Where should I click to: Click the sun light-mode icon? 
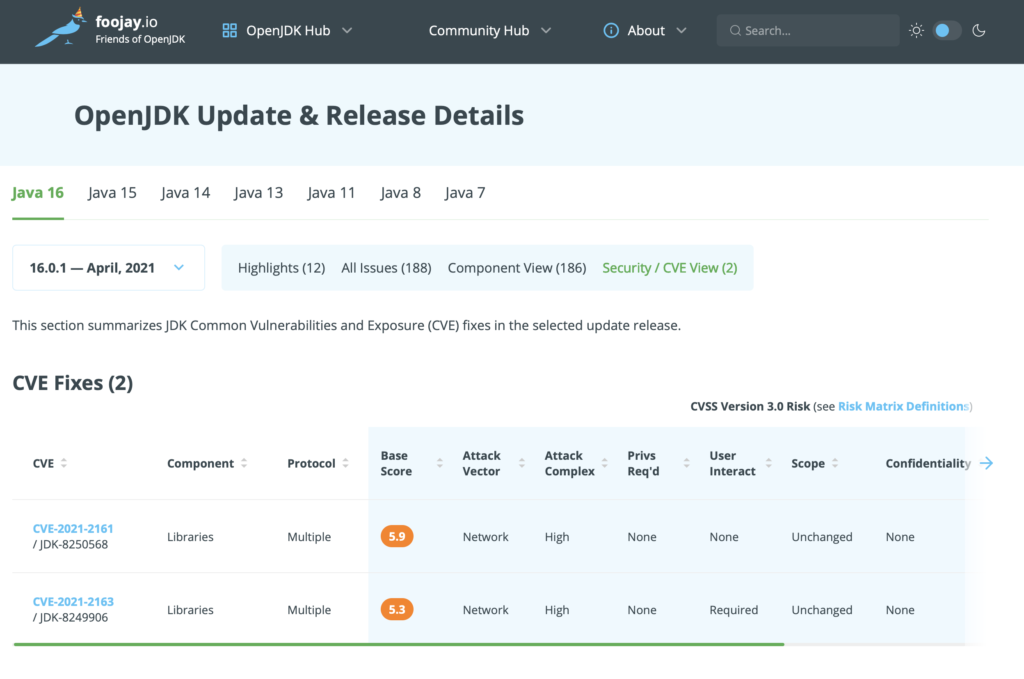point(916,31)
